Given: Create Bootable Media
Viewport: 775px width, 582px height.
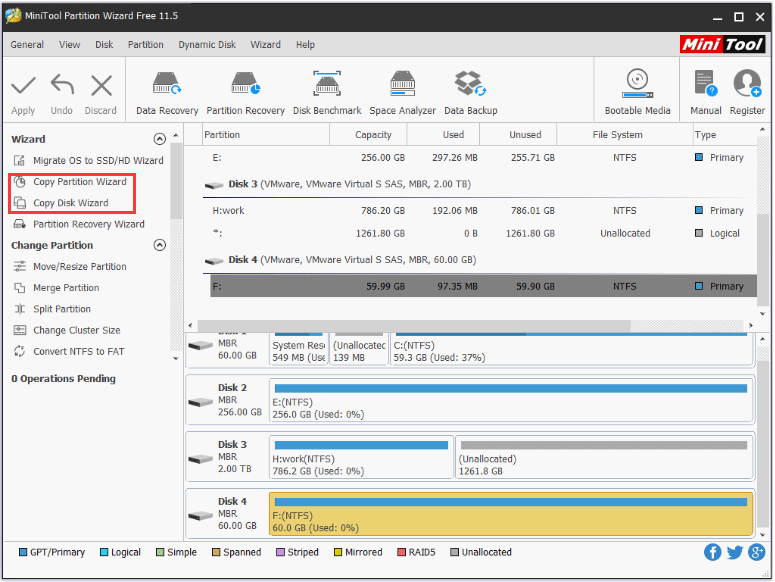Looking at the screenshot, I should point(637,93).
